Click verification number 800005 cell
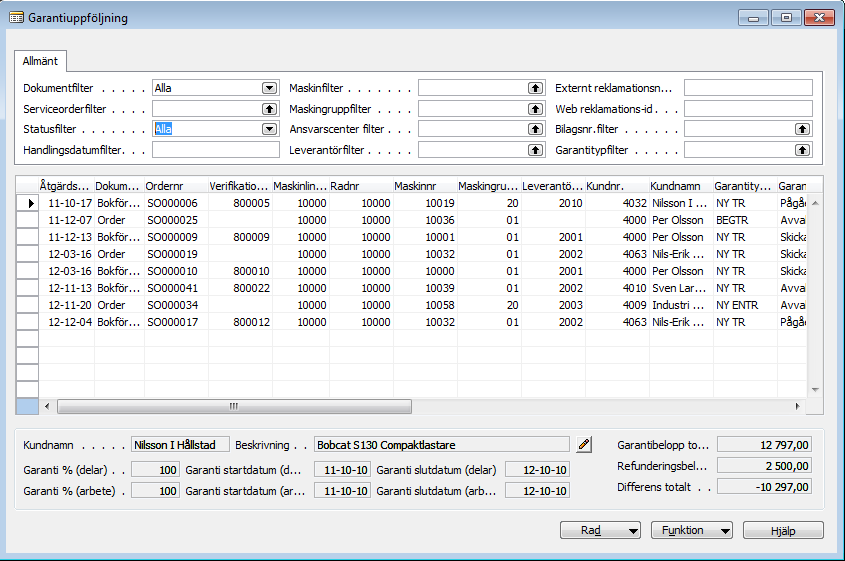This screenshot has width=845, height=561. coord(240,203)
